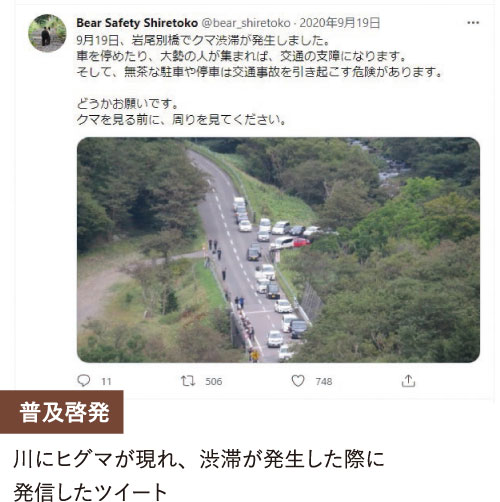Click the reply count 11
Screen dimensions: 500x502
pos(106,381)
